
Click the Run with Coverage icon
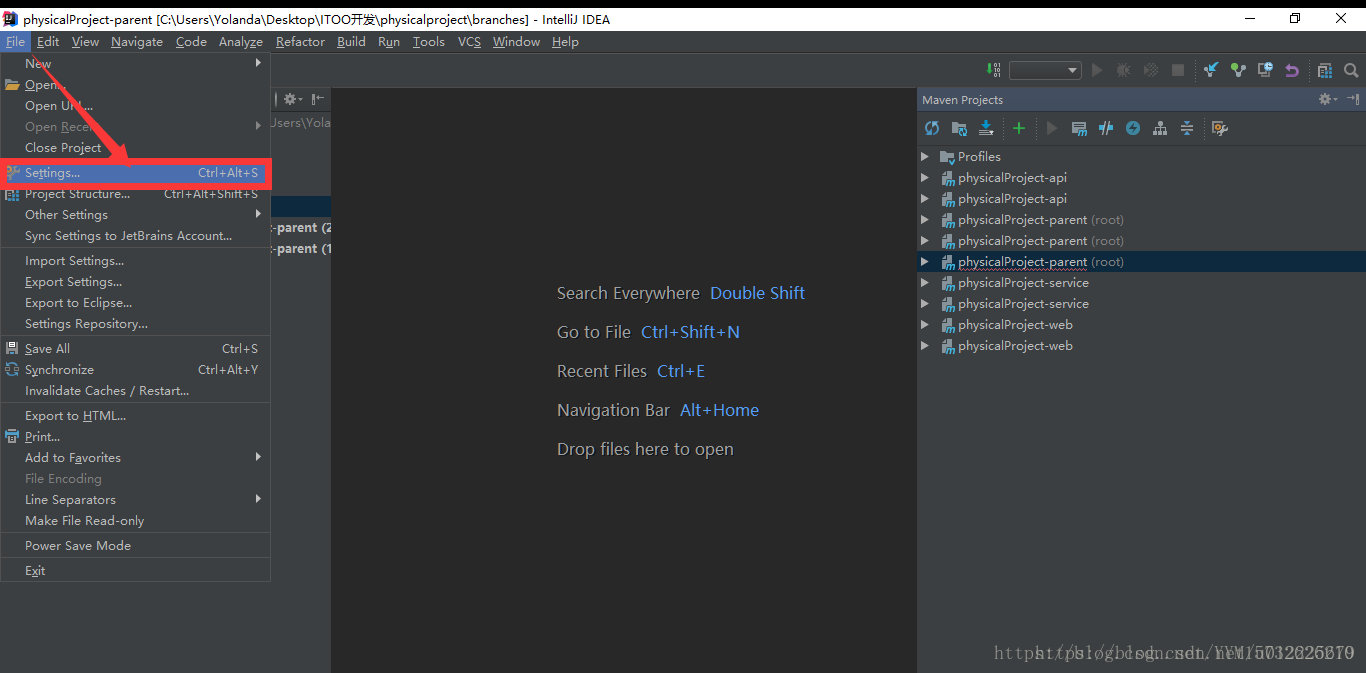[1151, 70]
